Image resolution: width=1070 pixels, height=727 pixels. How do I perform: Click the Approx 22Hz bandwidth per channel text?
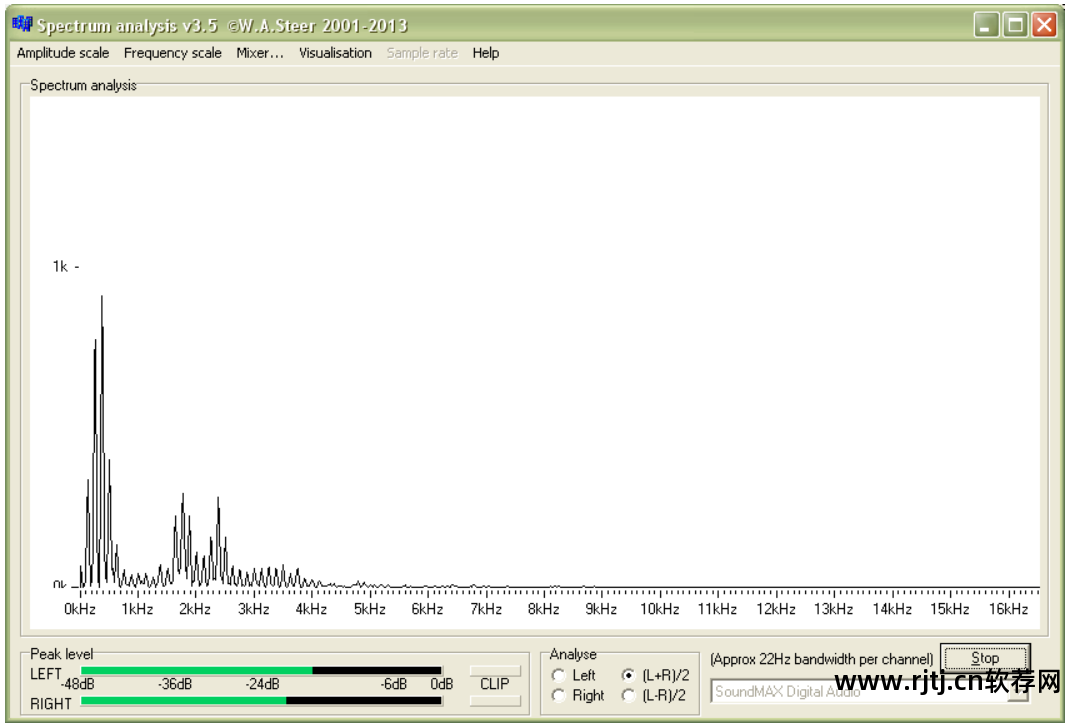coord(822,659)
